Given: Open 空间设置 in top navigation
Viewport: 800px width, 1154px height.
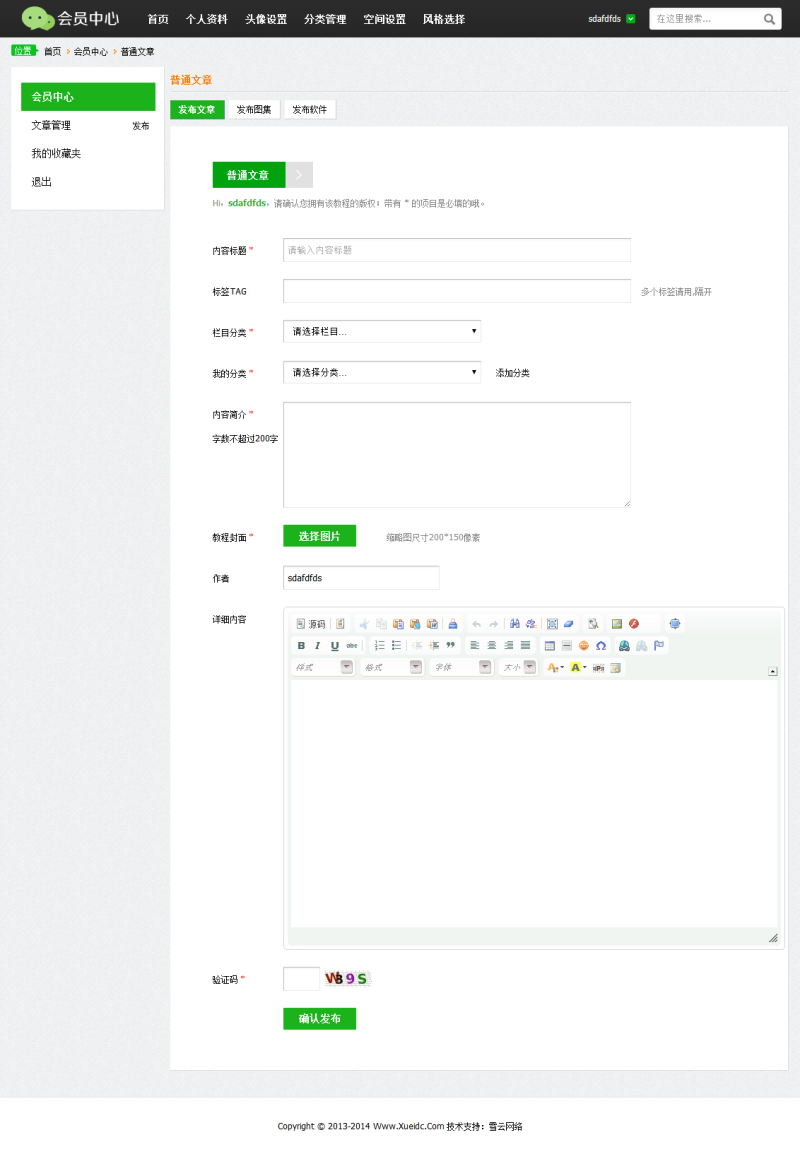Looking at the screenshot, I should [x=384, y=19].
